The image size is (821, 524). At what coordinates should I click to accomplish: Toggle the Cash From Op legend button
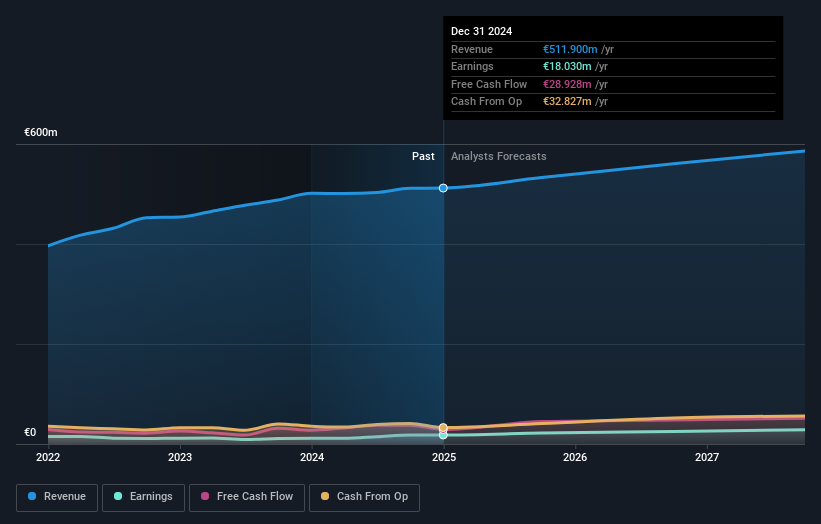pyautogui.click(x=364, y=497)
